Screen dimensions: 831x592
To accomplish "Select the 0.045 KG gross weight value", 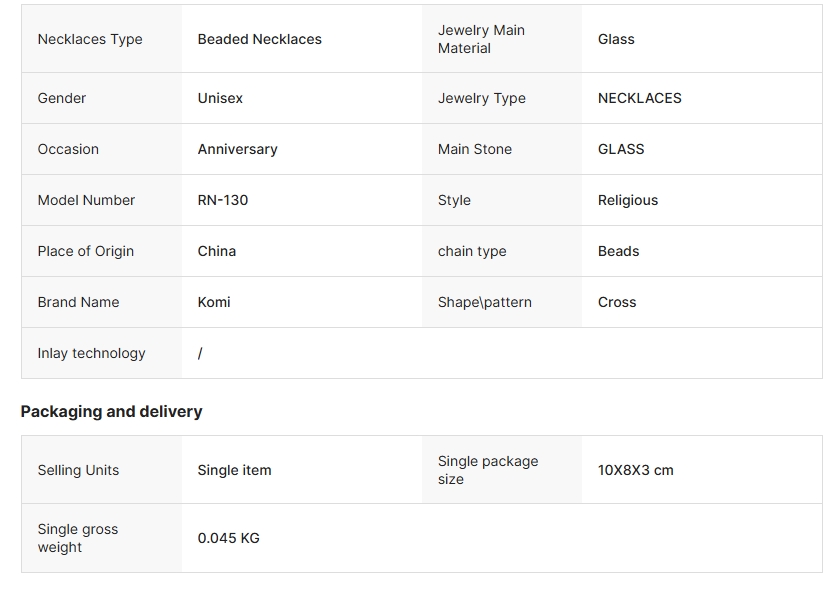I will tap(228, 538).
